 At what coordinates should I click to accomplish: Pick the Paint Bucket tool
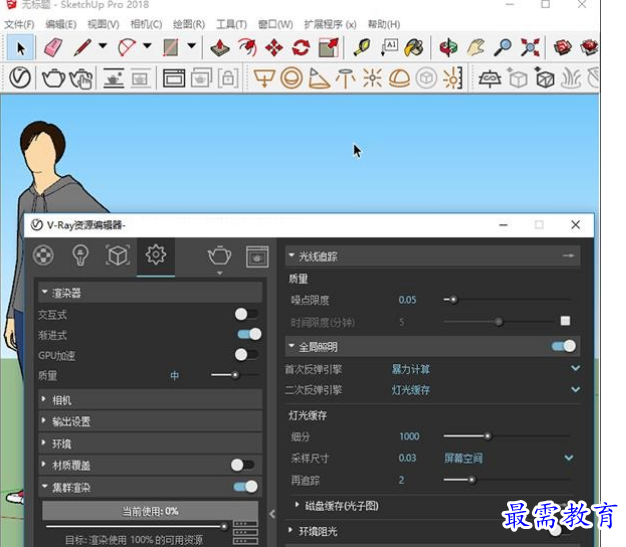(x=414, y=48)
